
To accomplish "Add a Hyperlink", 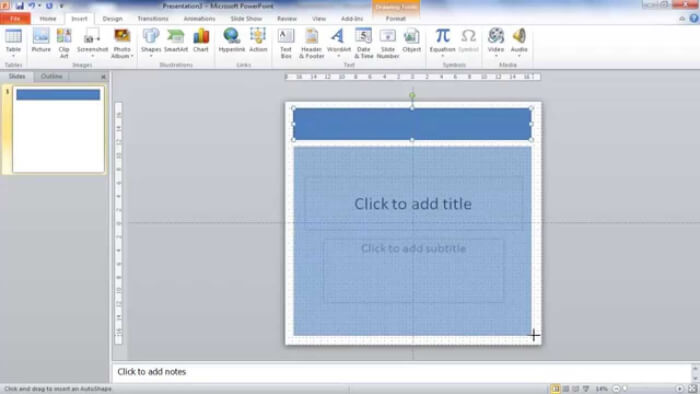I will tap(232, 41).
